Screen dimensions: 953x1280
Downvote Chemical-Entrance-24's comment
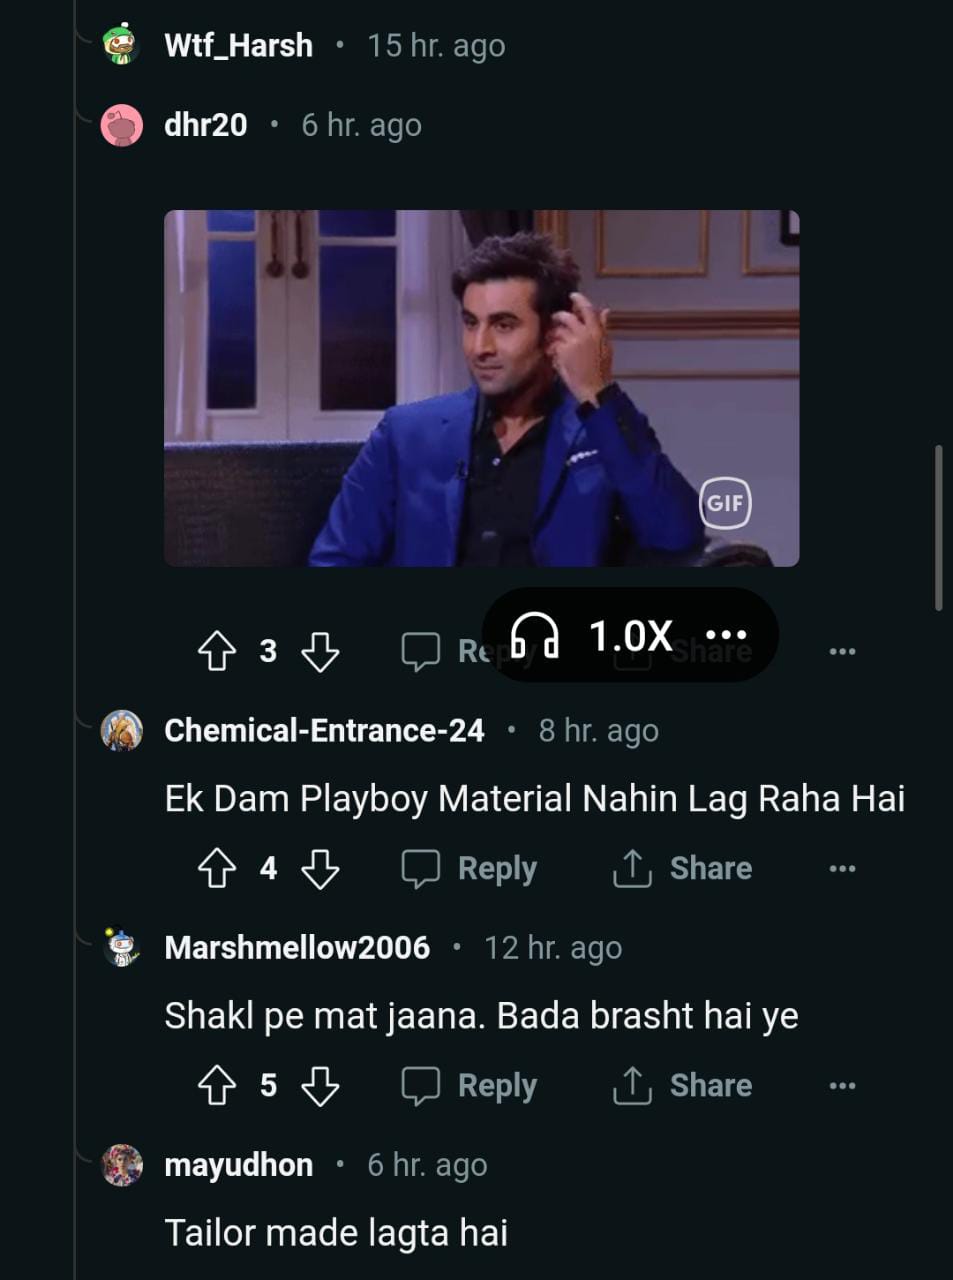point(320,868)
